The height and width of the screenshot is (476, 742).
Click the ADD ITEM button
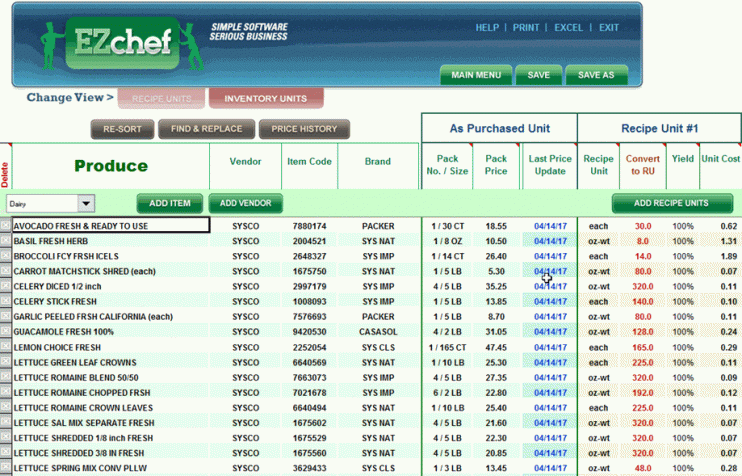(x=169, y=203)
